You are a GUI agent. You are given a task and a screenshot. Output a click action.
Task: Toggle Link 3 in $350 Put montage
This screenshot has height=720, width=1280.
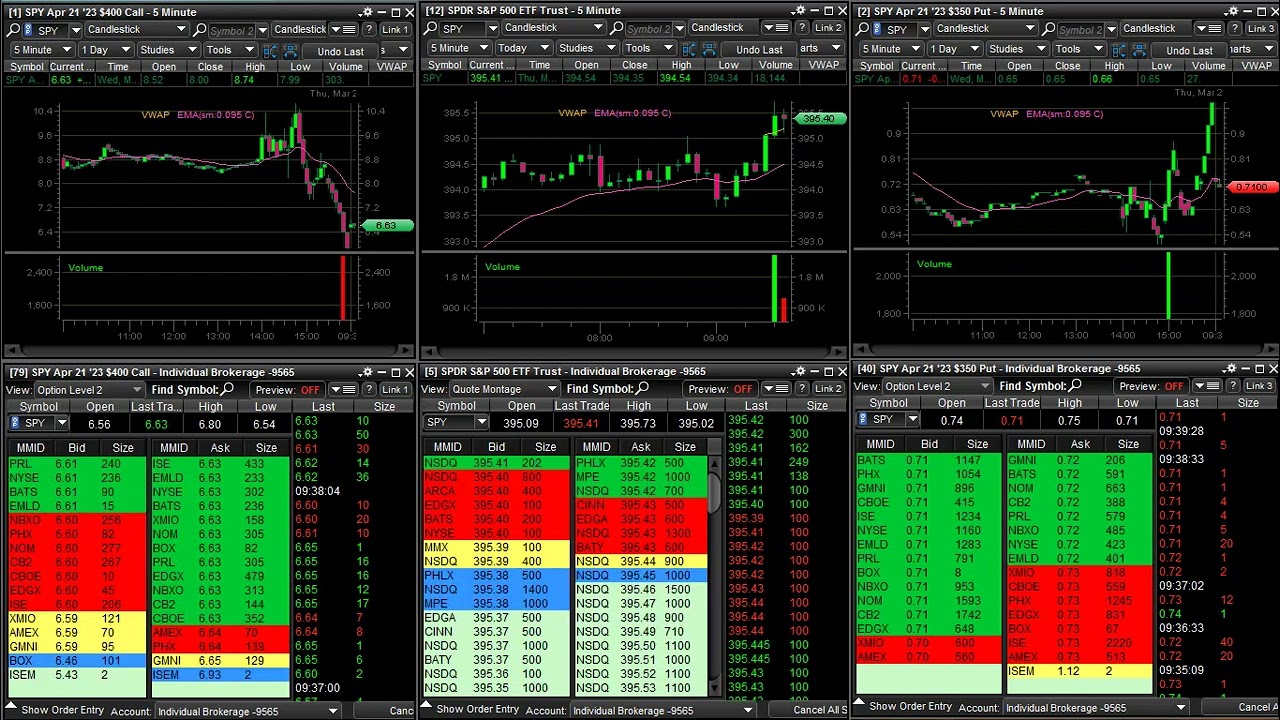[x=1259, y=385]
